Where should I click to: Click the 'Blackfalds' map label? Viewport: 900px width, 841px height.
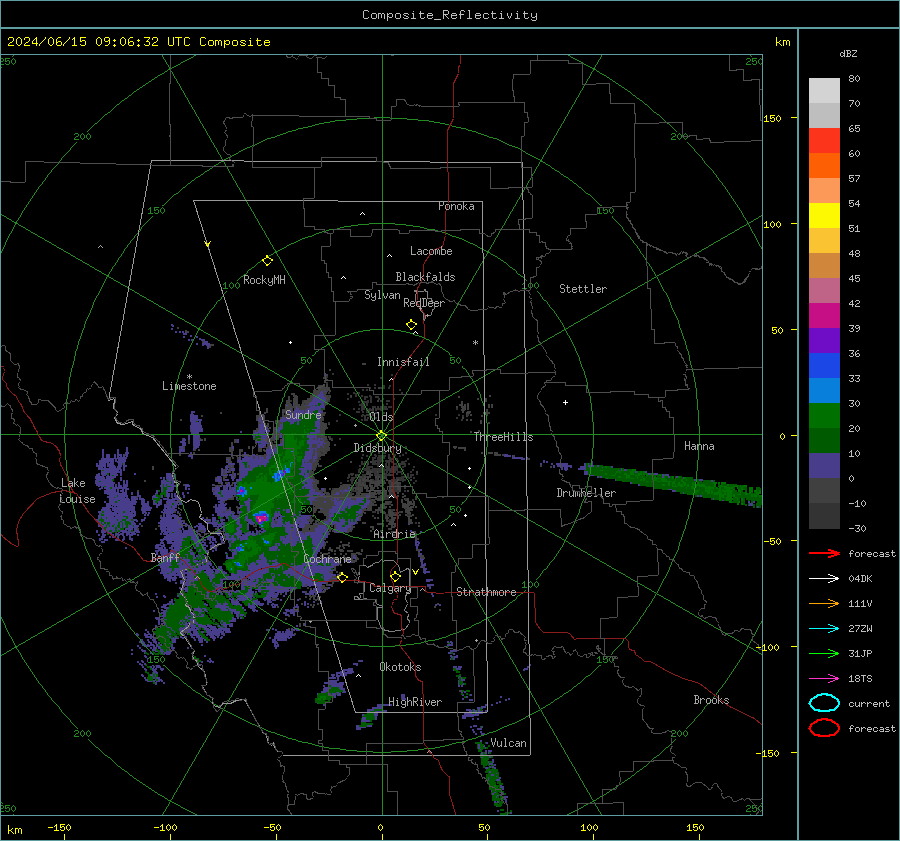pos(425,277)
